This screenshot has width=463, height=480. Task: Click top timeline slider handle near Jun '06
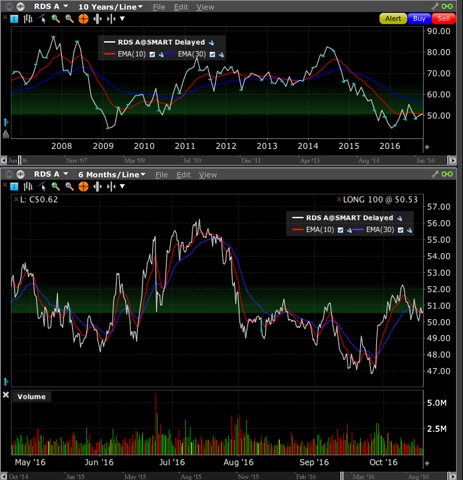20,161
